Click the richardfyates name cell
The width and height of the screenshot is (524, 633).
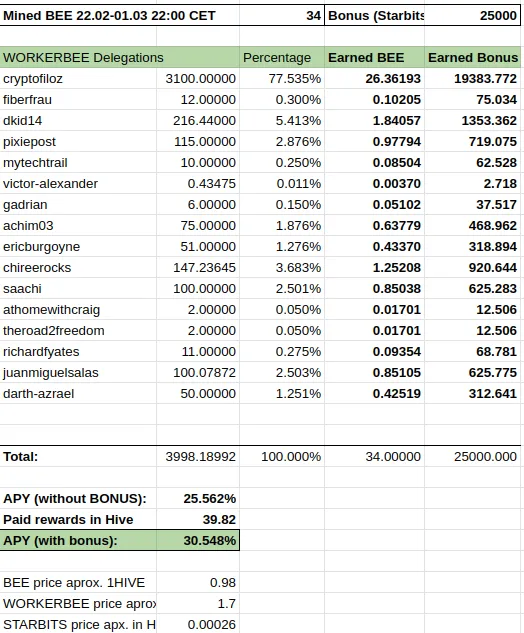(x=78, y=351)
